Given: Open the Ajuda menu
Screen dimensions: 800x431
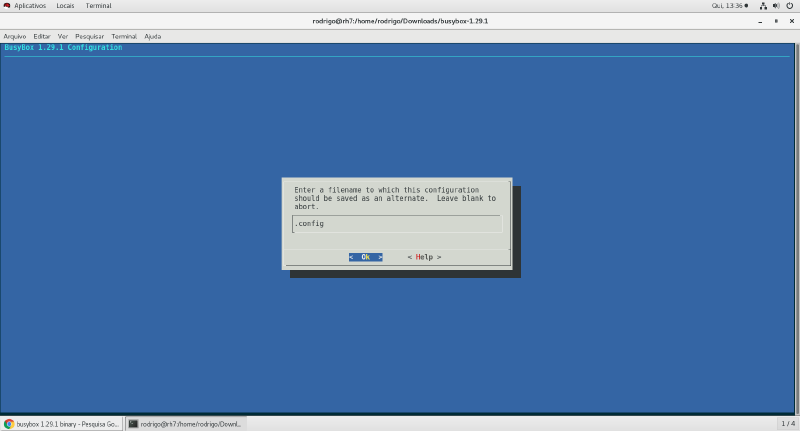Looking at the screenshot, I should (152, 36).
